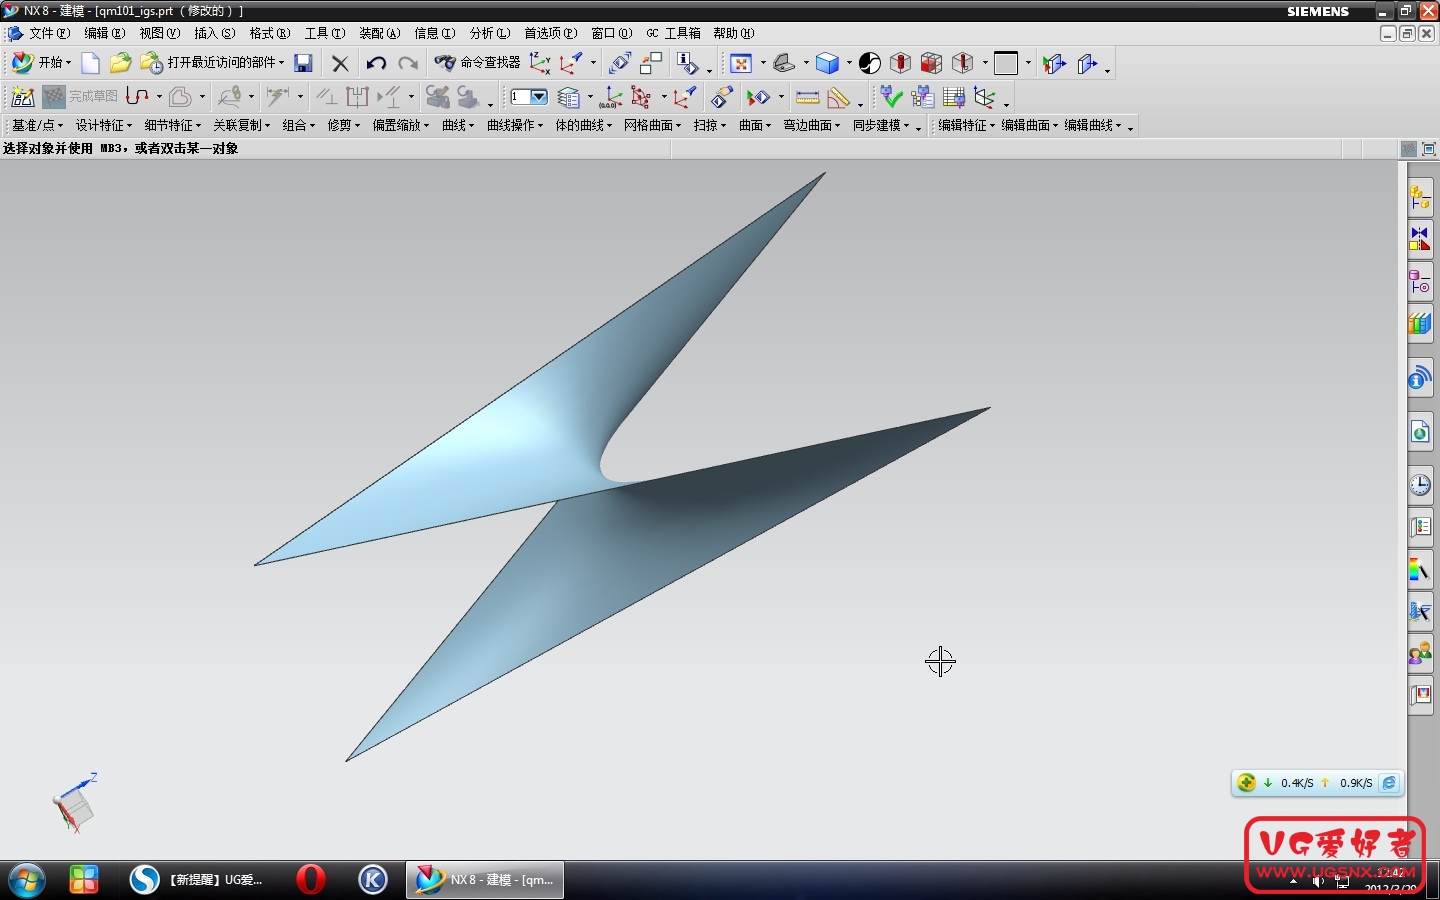Screen dimensions: 1440x900
Task: Click the KuGou K taskbar icon
Action: [373, 880]
